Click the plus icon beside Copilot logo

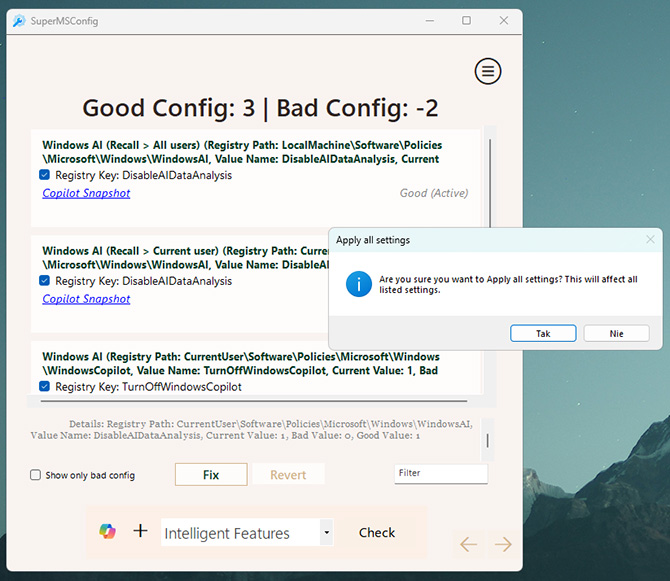140,531
